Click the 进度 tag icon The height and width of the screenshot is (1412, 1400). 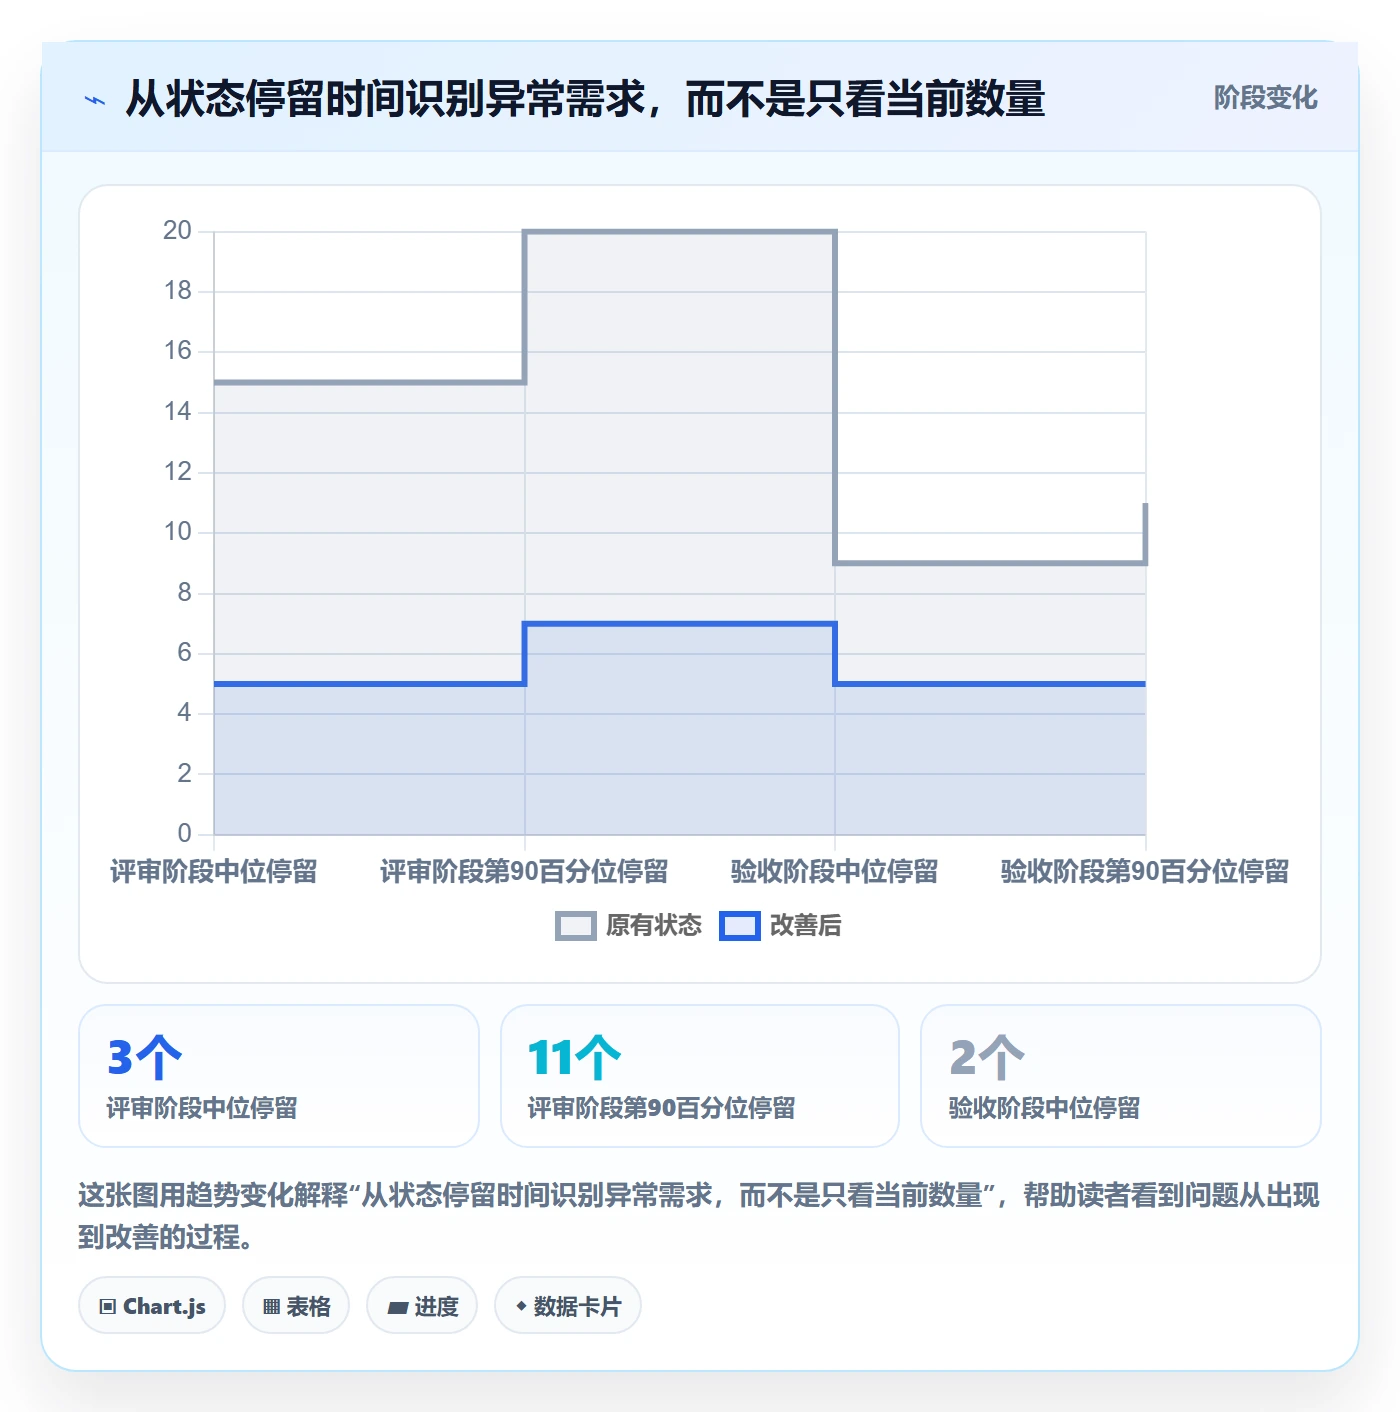(x=397, y=1307)
